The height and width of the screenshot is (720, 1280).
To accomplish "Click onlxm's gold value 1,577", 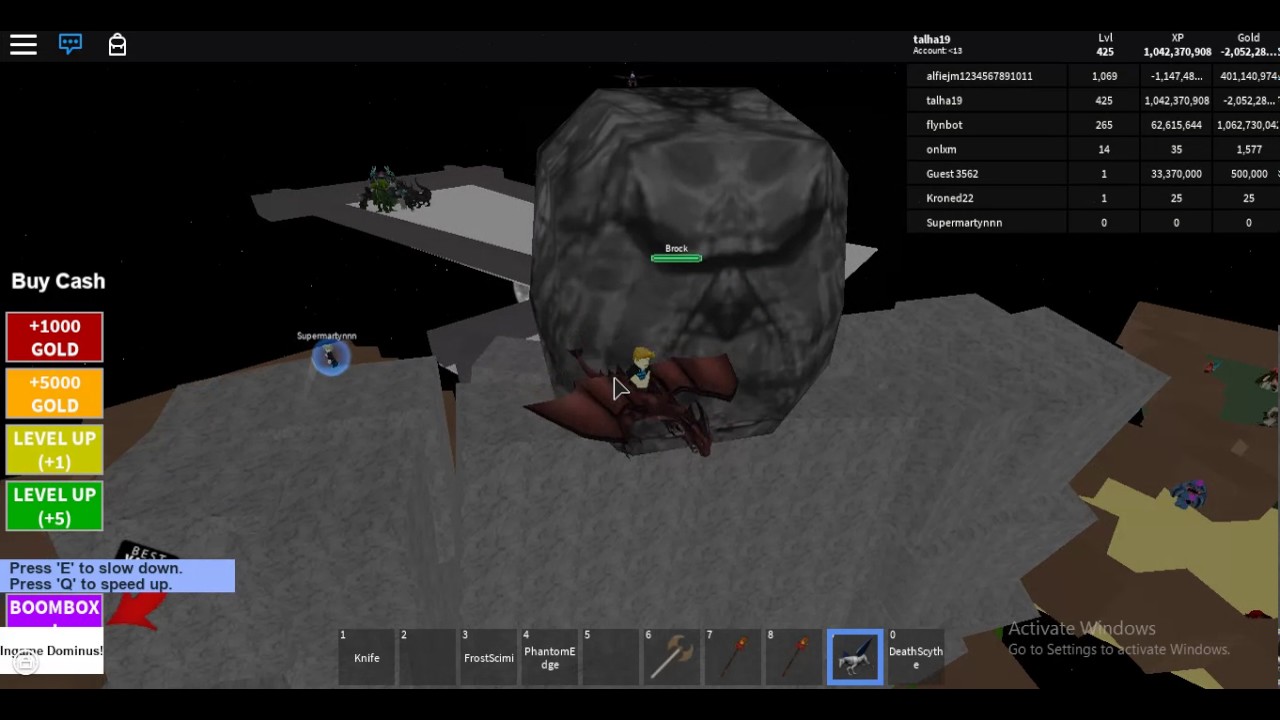I will coord(1248,149).
